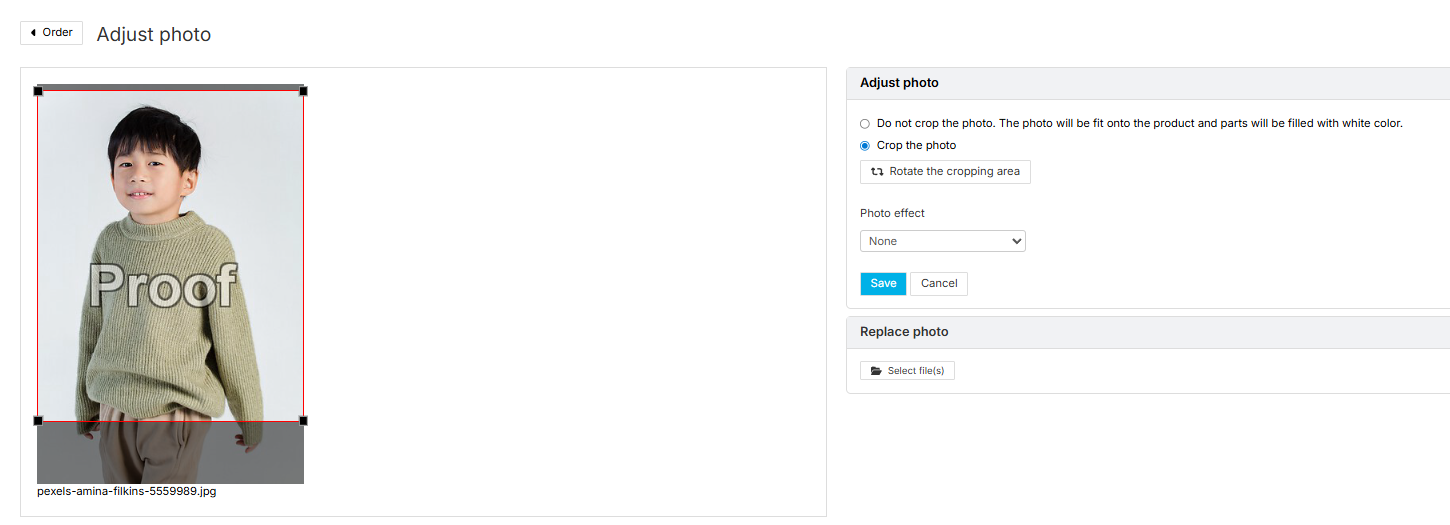
Task: Click the back arrow icon beside Order
Action: [x=33, y=33]
